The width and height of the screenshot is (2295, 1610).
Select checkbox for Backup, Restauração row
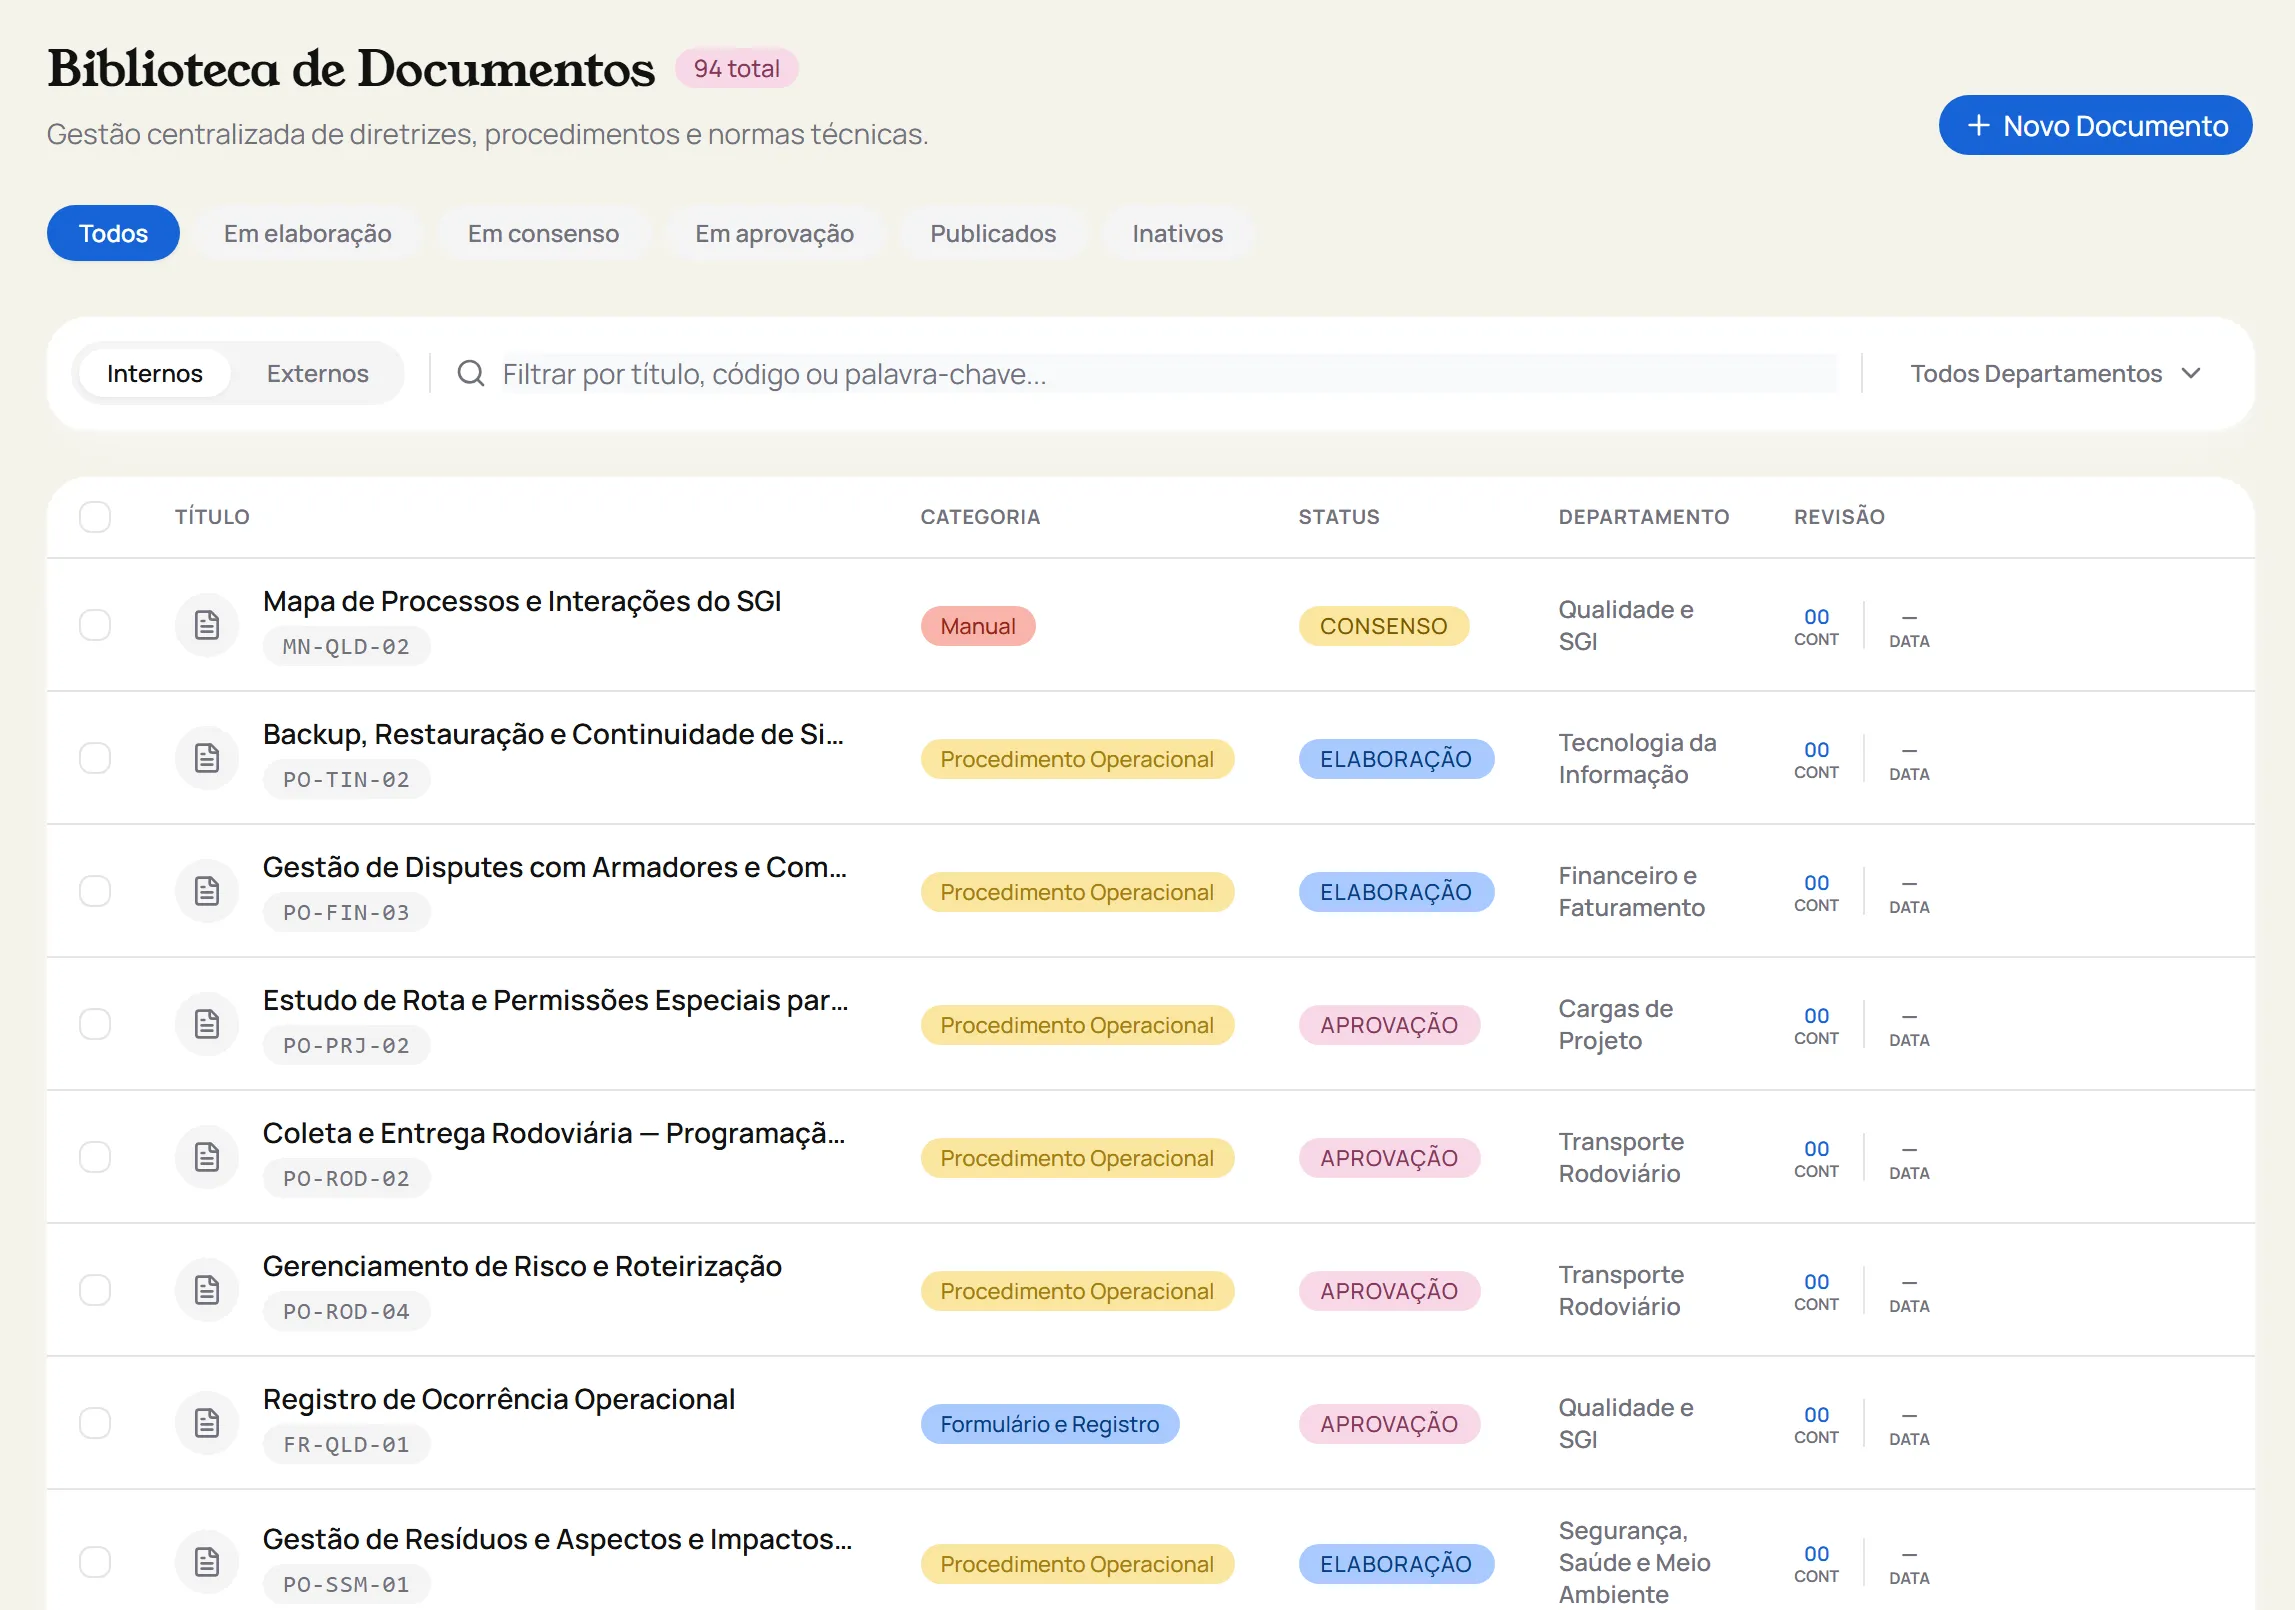(x=95, y=758)
